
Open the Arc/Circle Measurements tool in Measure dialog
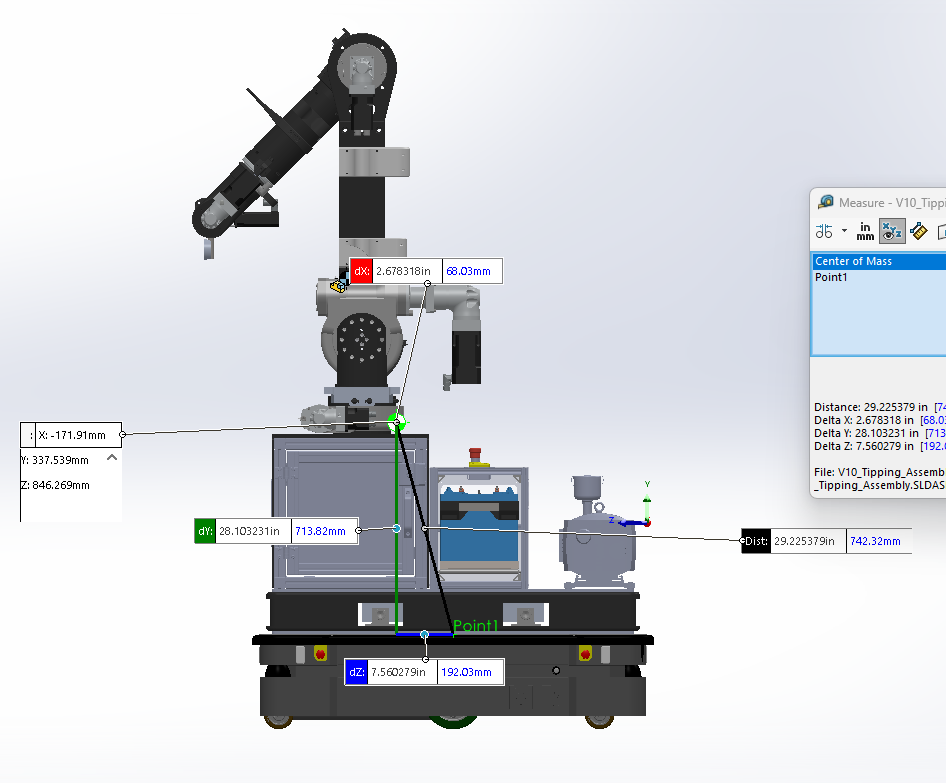[x=824, y=230]
